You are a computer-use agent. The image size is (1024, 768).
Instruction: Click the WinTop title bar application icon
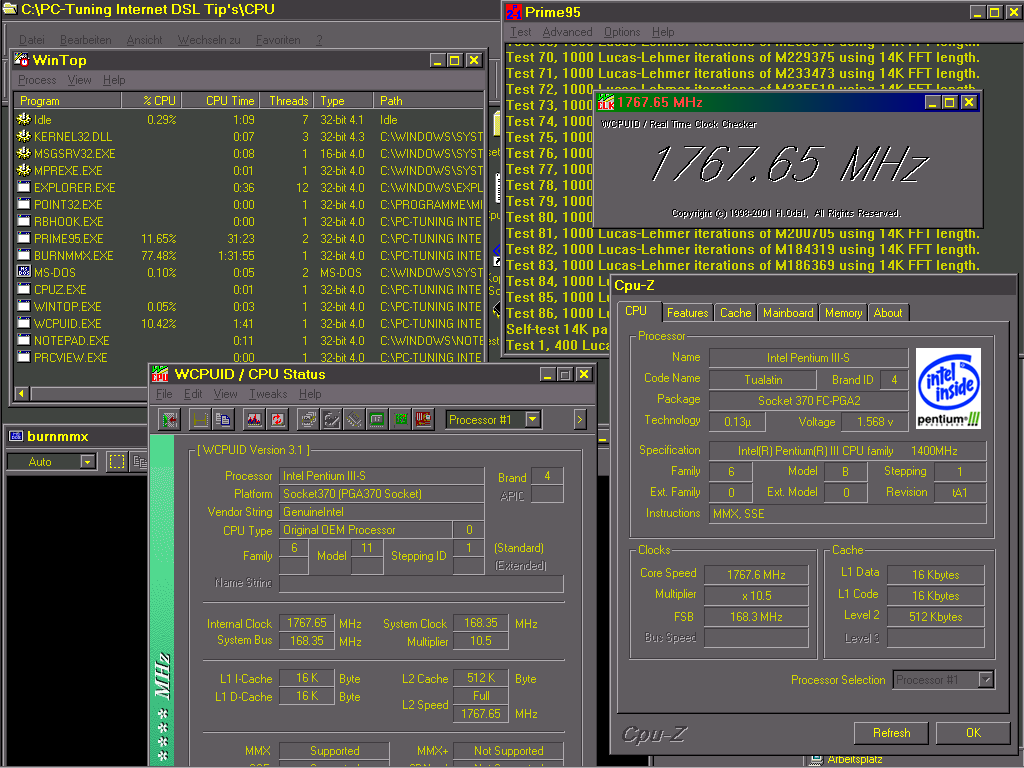[x=22, y=60]
